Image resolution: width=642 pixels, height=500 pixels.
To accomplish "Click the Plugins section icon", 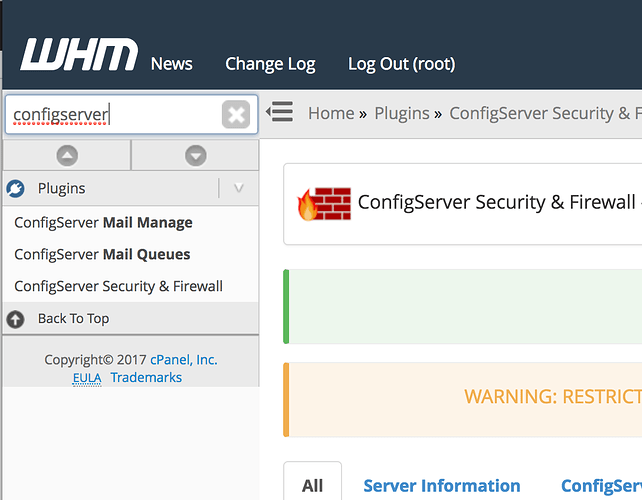I will coord(16,188).
